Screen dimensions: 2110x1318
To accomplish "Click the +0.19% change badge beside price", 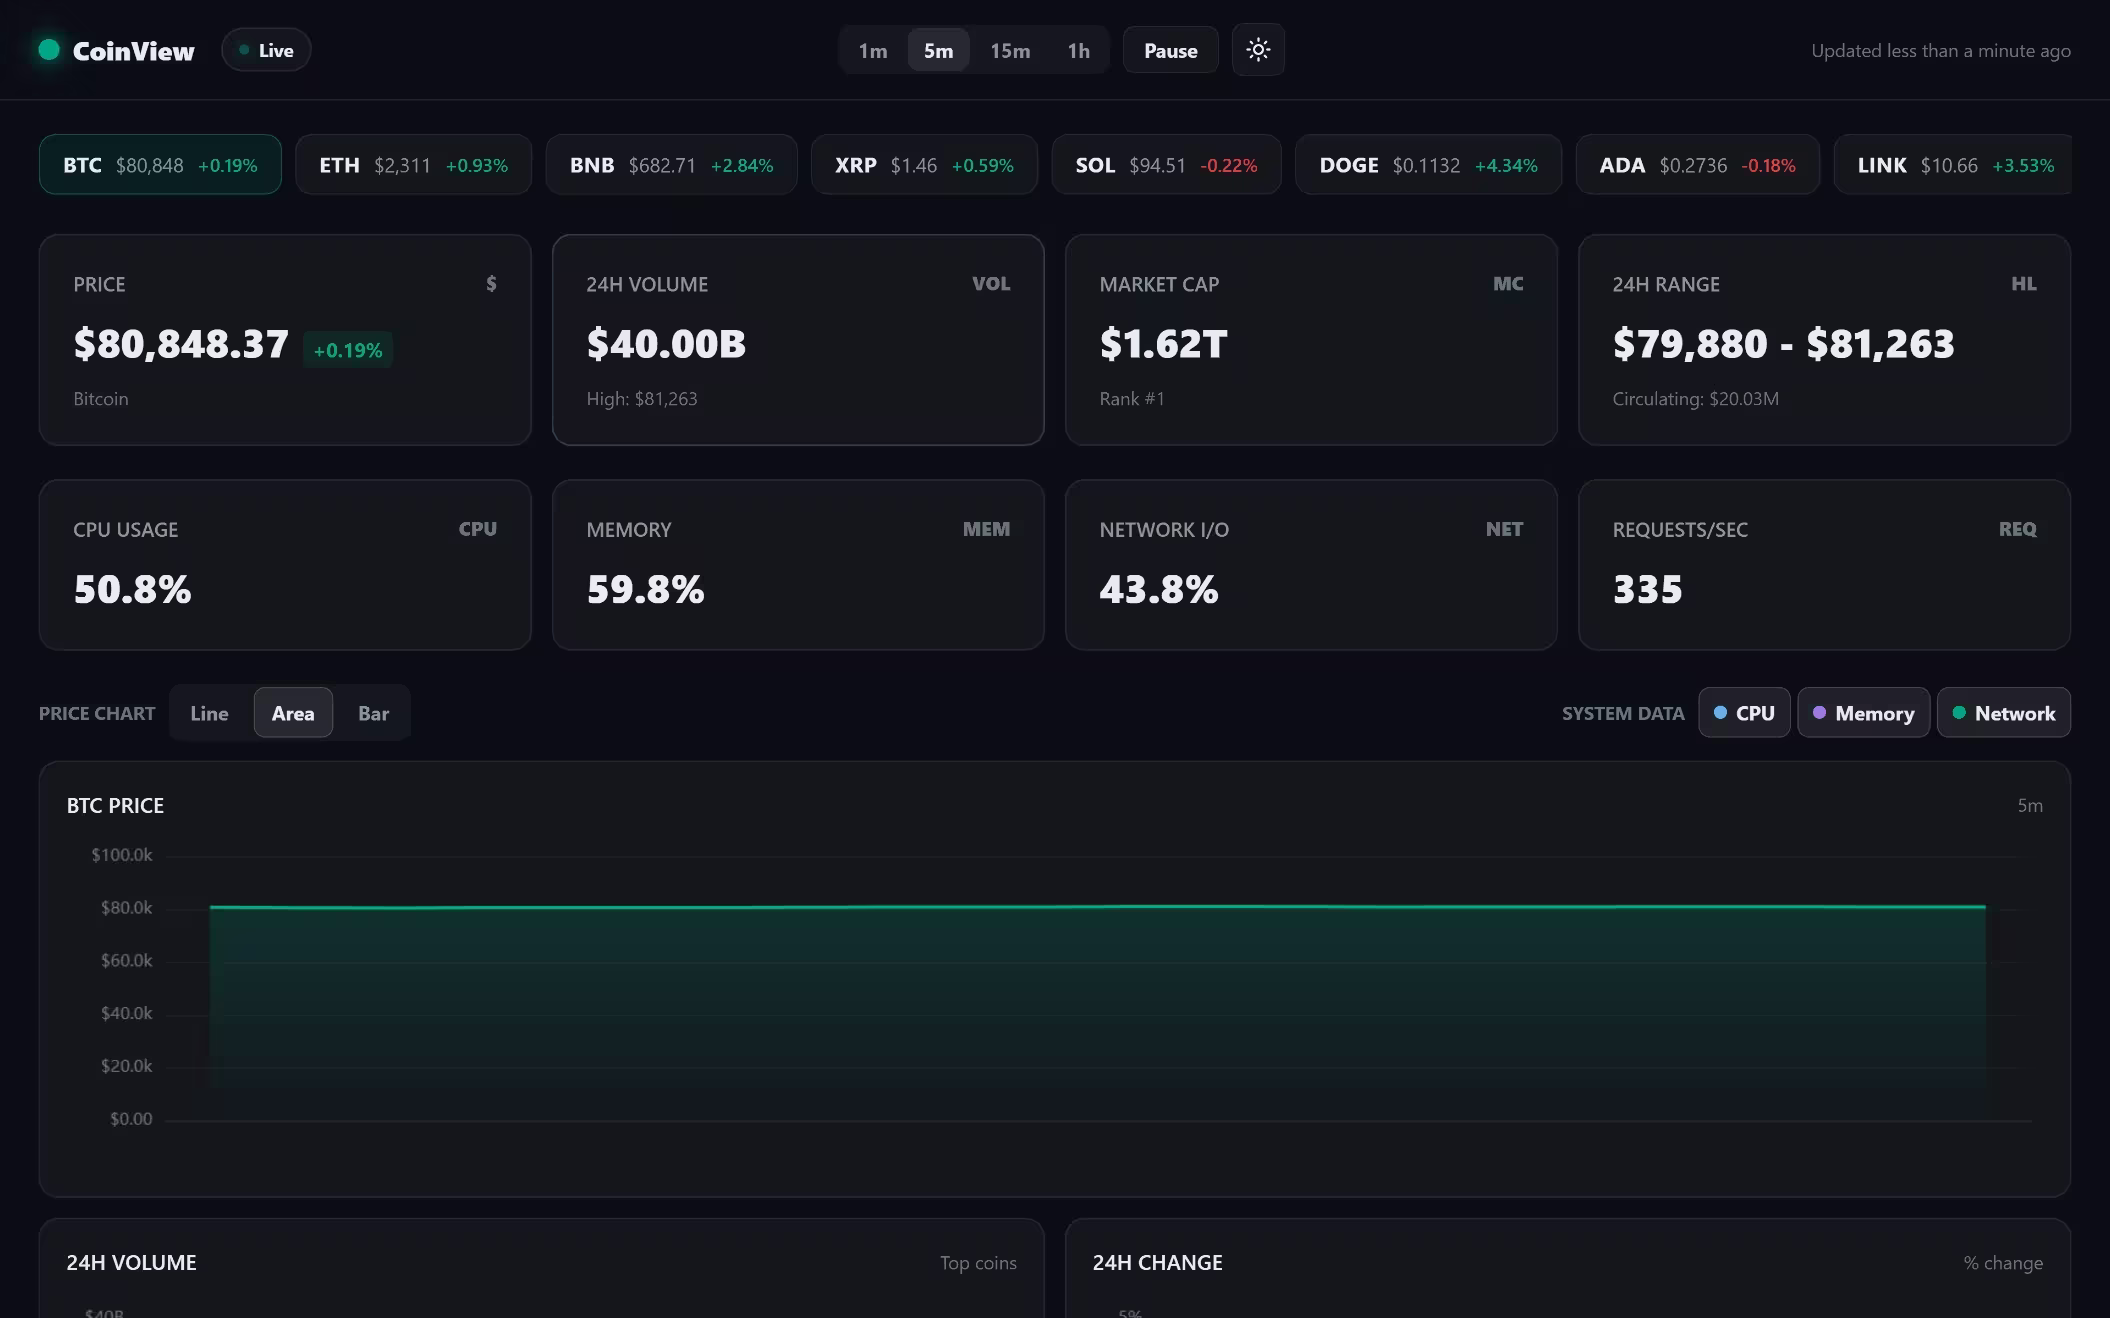I will point(348,350).
